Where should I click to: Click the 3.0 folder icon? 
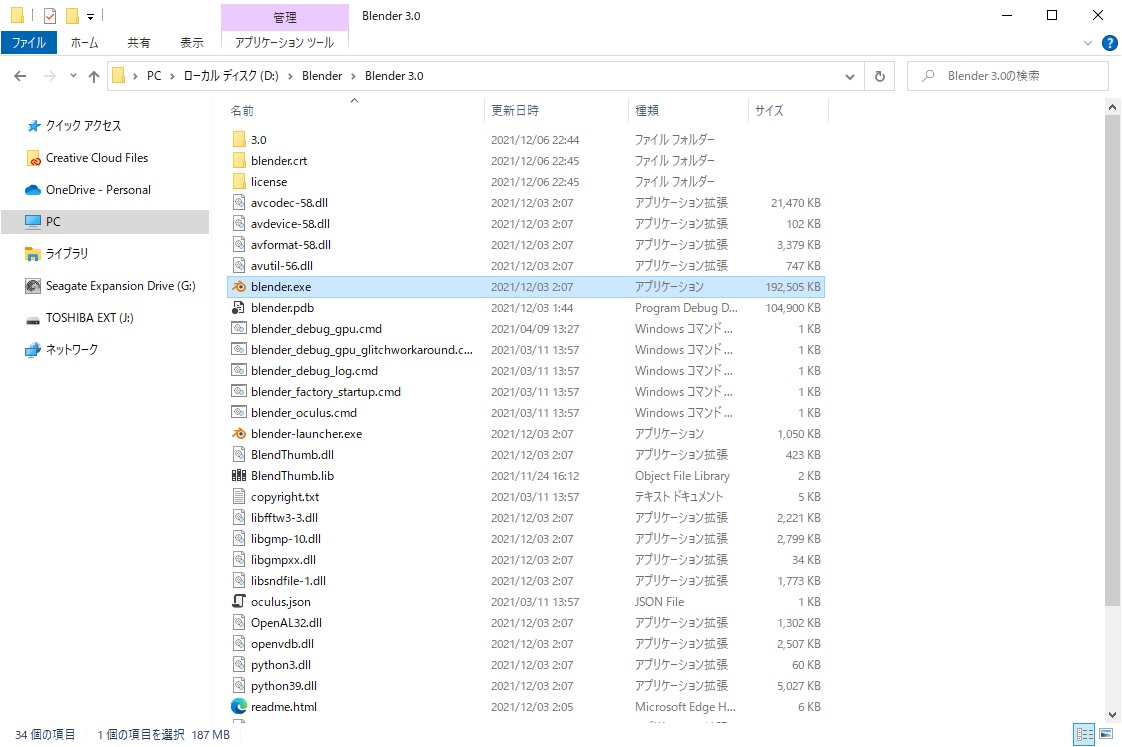[239, 140]
